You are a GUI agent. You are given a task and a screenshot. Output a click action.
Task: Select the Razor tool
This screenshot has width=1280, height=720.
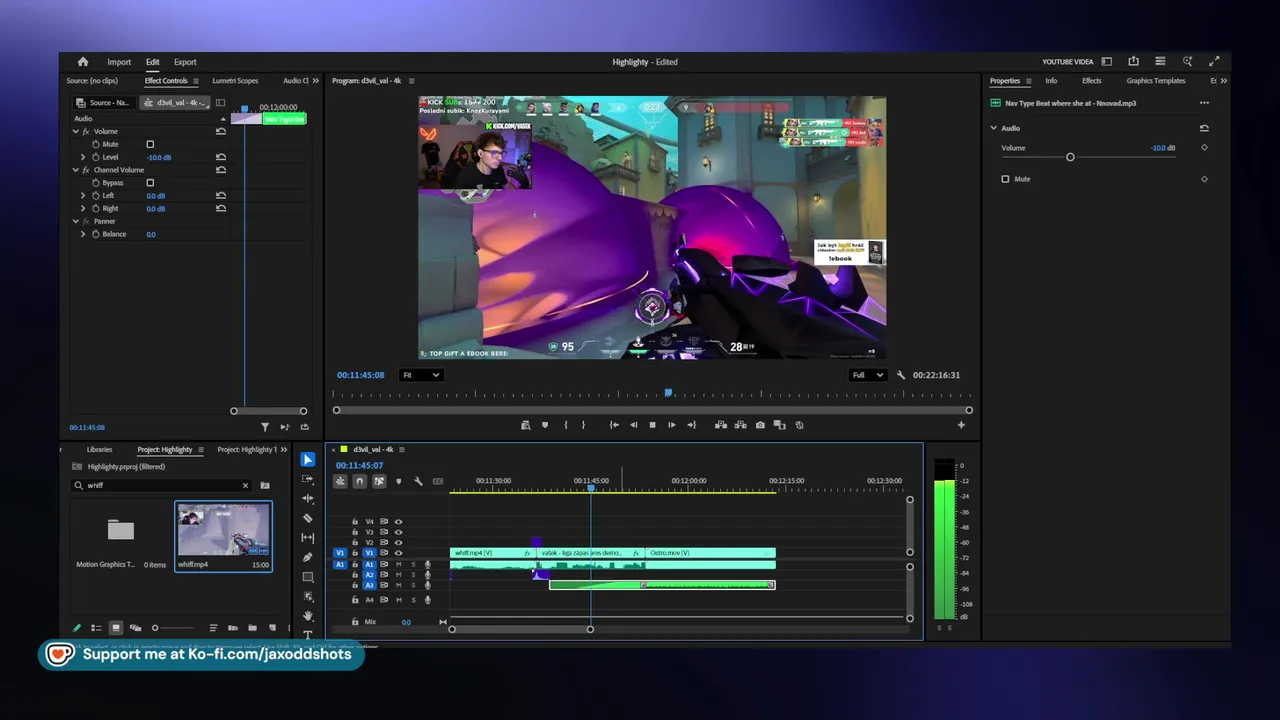click(308, 518)
